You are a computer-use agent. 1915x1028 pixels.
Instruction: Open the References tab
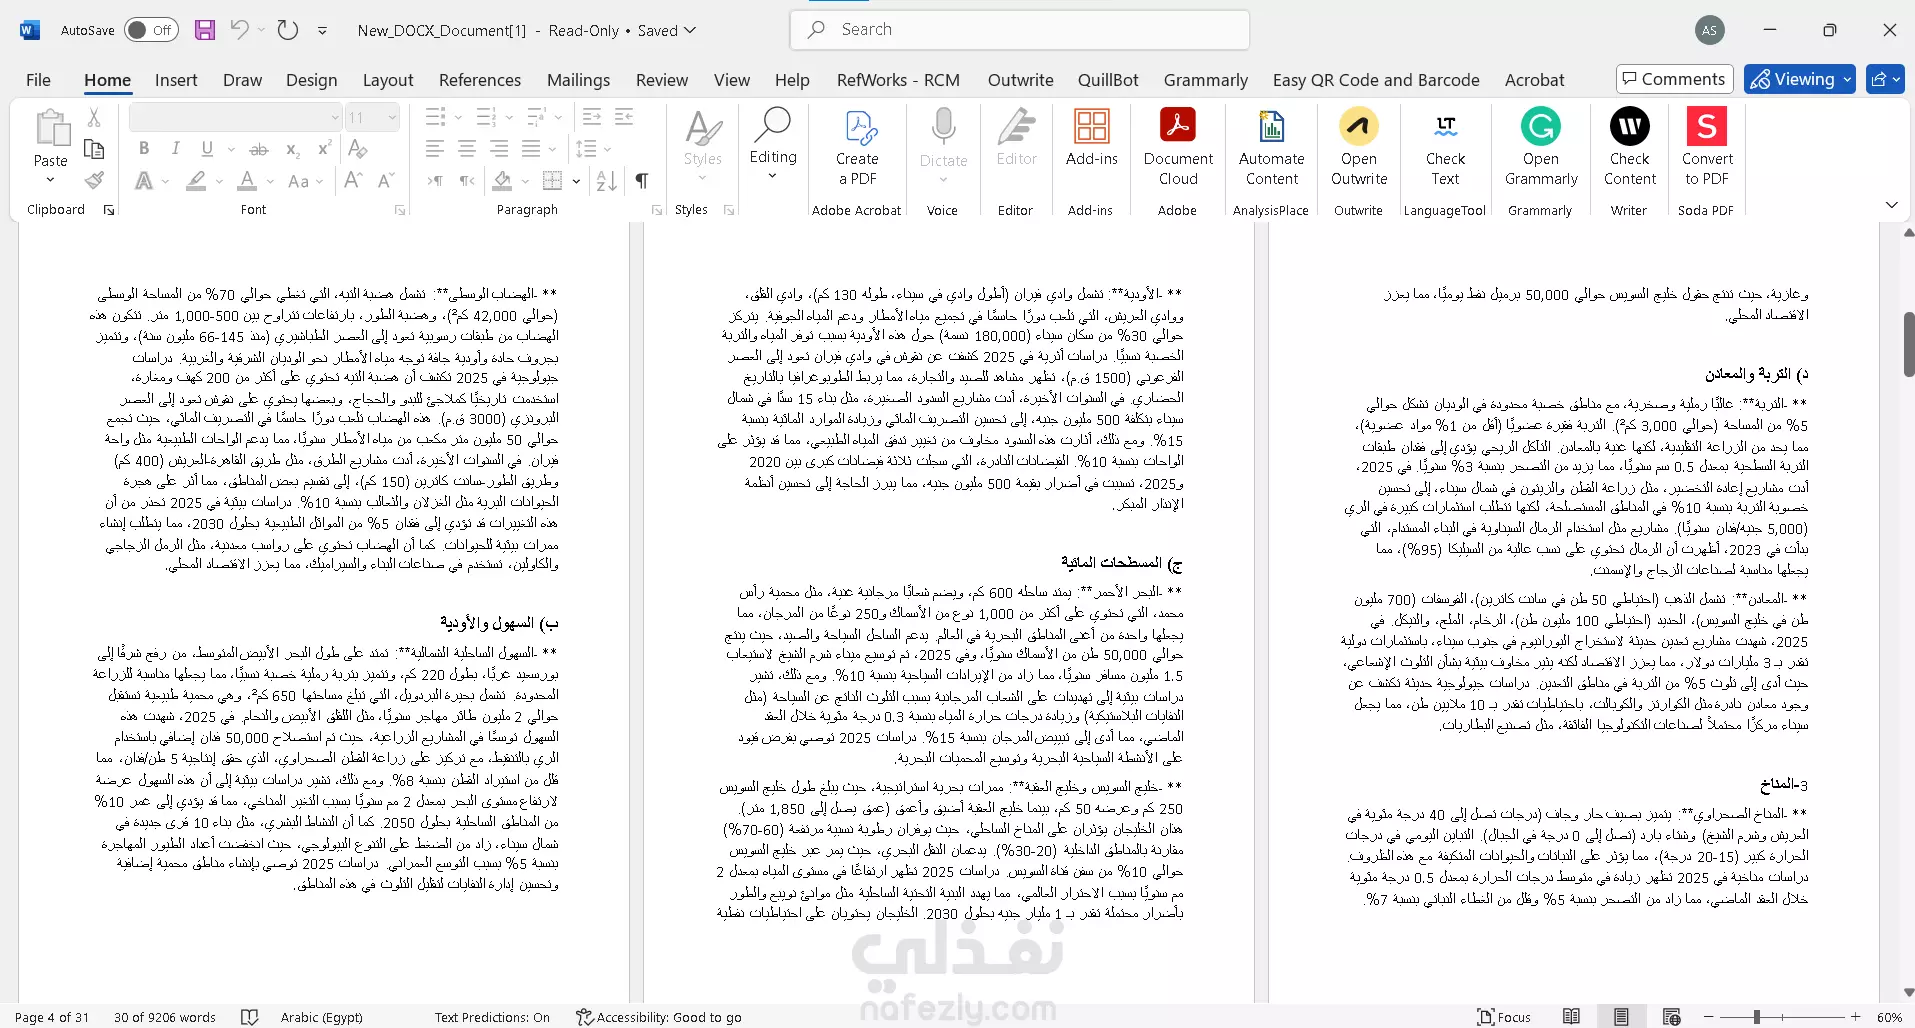pyautogui.click(x=480, y=80)
